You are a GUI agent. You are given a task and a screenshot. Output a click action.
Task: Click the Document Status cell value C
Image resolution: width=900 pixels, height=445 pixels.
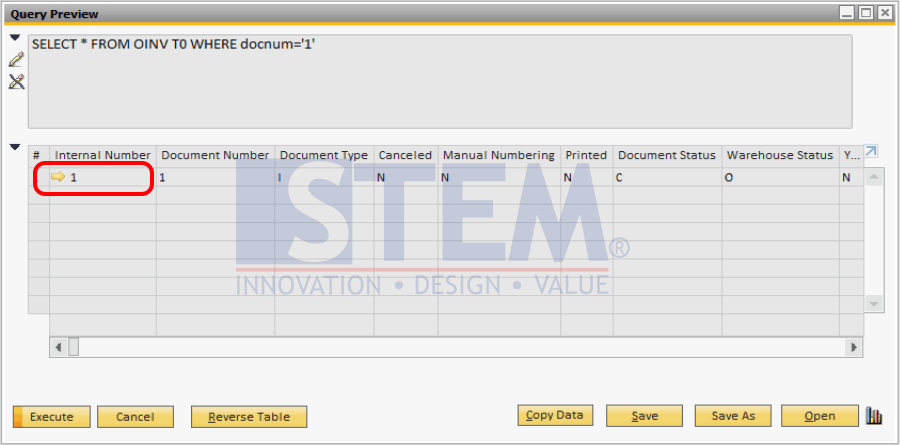click(667, 178)
